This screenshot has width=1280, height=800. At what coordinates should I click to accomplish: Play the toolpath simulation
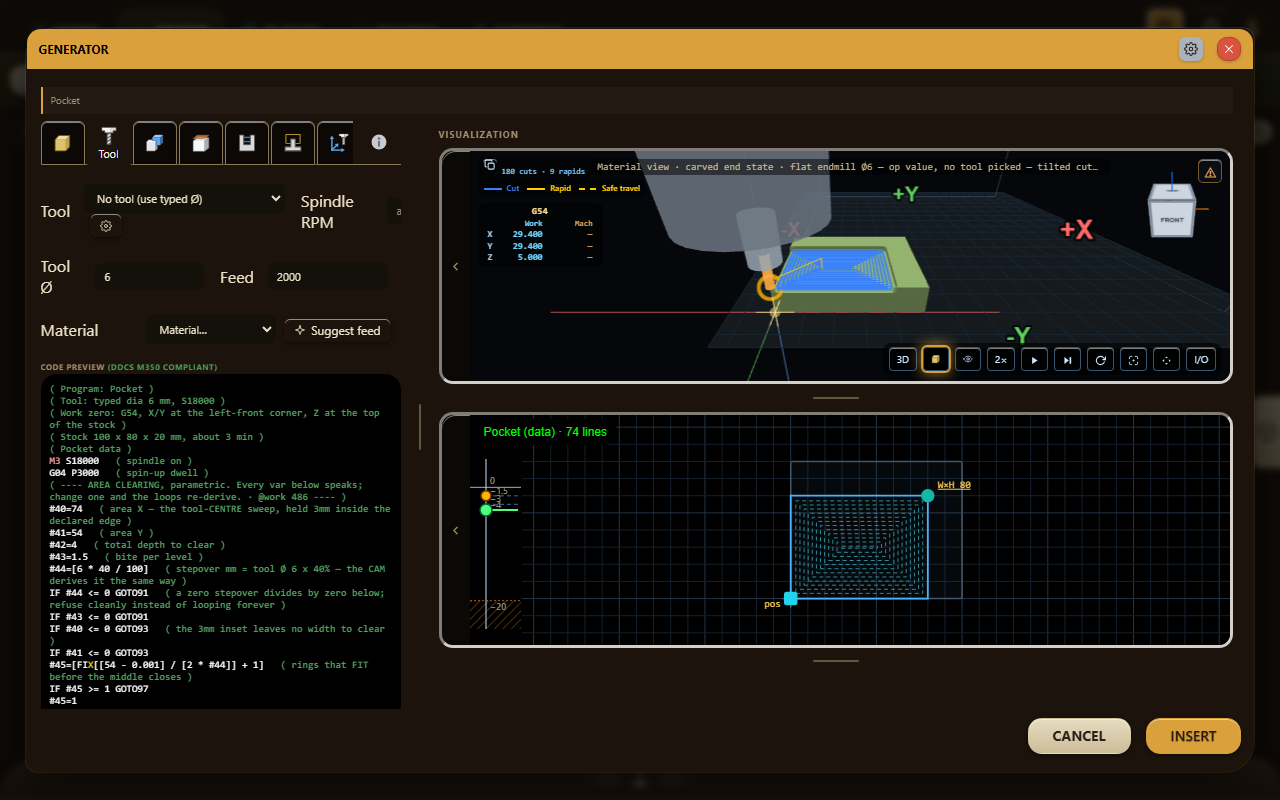[1034, 359]
